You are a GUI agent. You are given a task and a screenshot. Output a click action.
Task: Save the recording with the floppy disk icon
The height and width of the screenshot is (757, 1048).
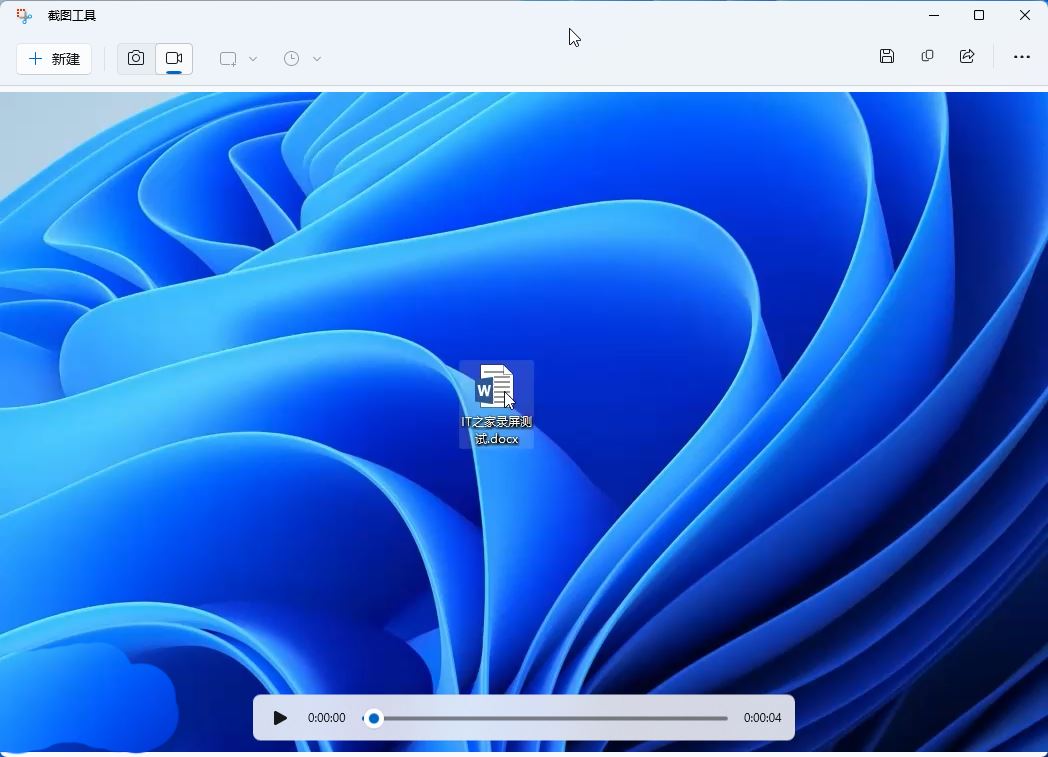click(887, 57)
